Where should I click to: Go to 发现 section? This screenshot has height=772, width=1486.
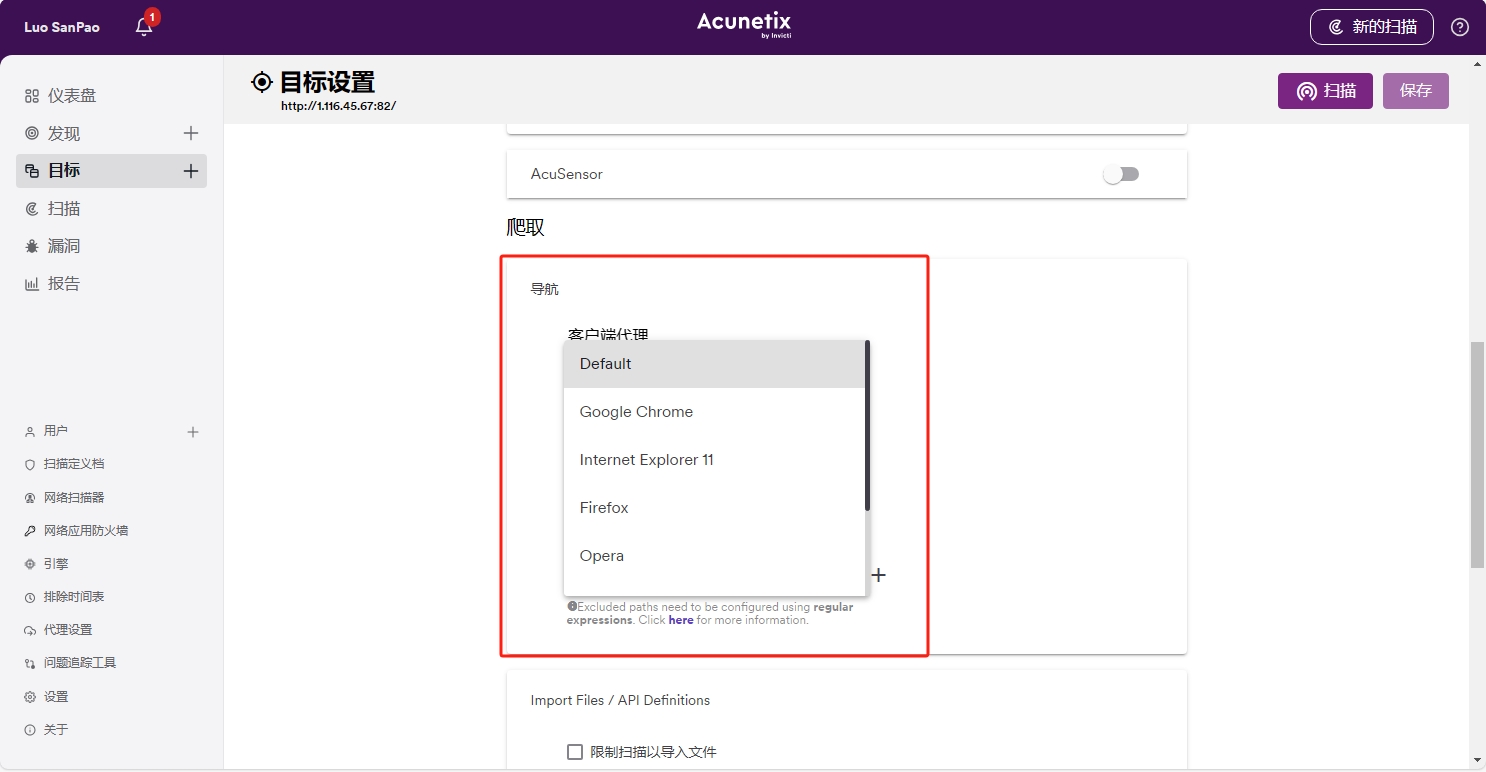coord(64,133)
